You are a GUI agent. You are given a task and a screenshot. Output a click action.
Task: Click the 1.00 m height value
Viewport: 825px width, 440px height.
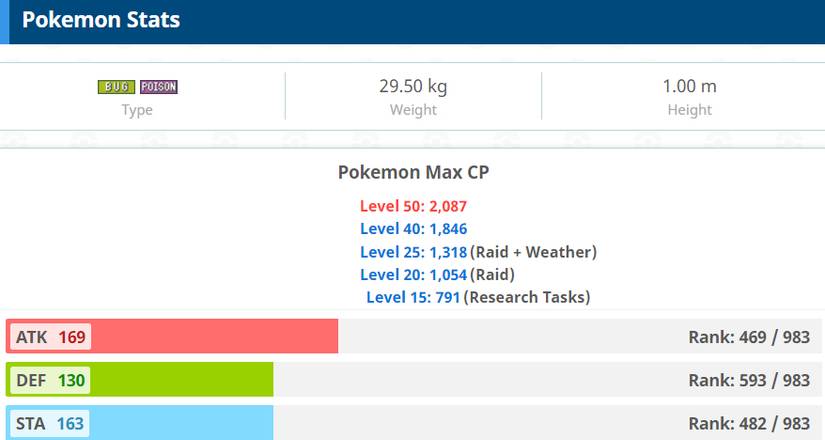pyautogui.click(x=689, y=86)
